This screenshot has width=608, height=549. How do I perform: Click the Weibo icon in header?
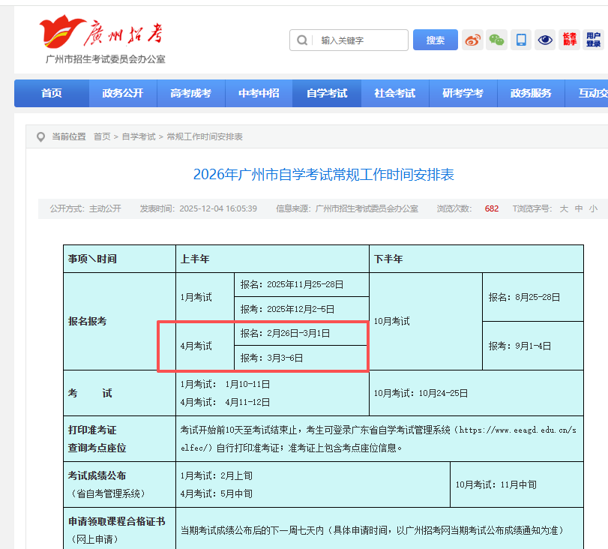[472, 40]
